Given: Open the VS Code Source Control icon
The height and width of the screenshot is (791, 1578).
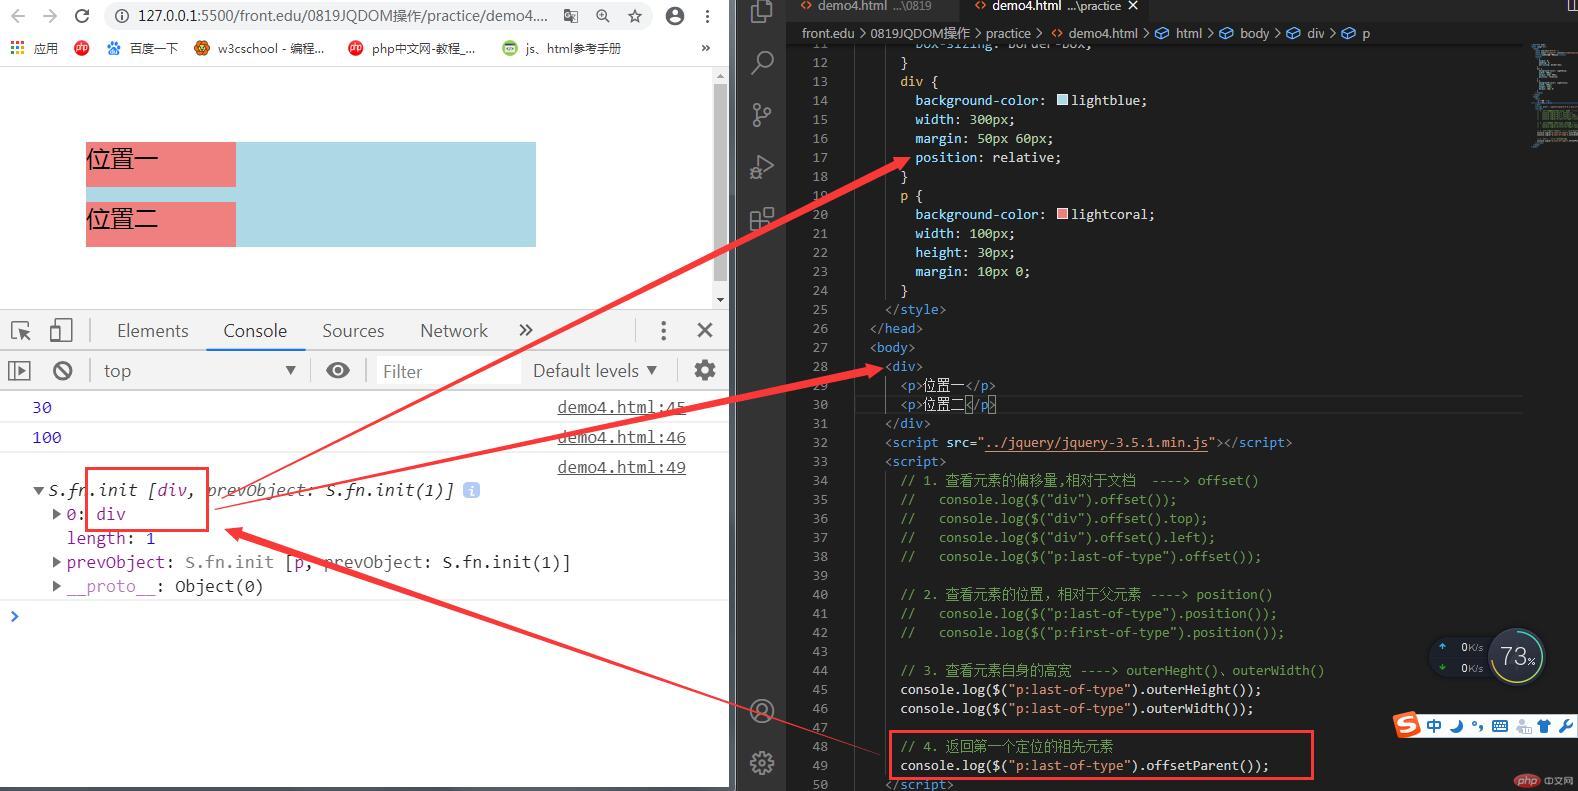Looking at the screenshot, I should (x=762, y=115).
